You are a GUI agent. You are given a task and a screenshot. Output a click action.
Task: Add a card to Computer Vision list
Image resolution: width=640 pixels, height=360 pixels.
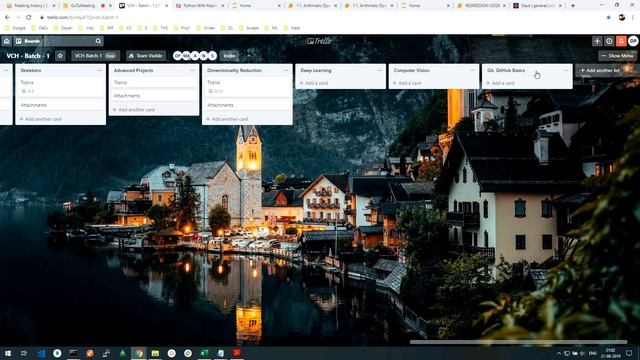(407, 83)
